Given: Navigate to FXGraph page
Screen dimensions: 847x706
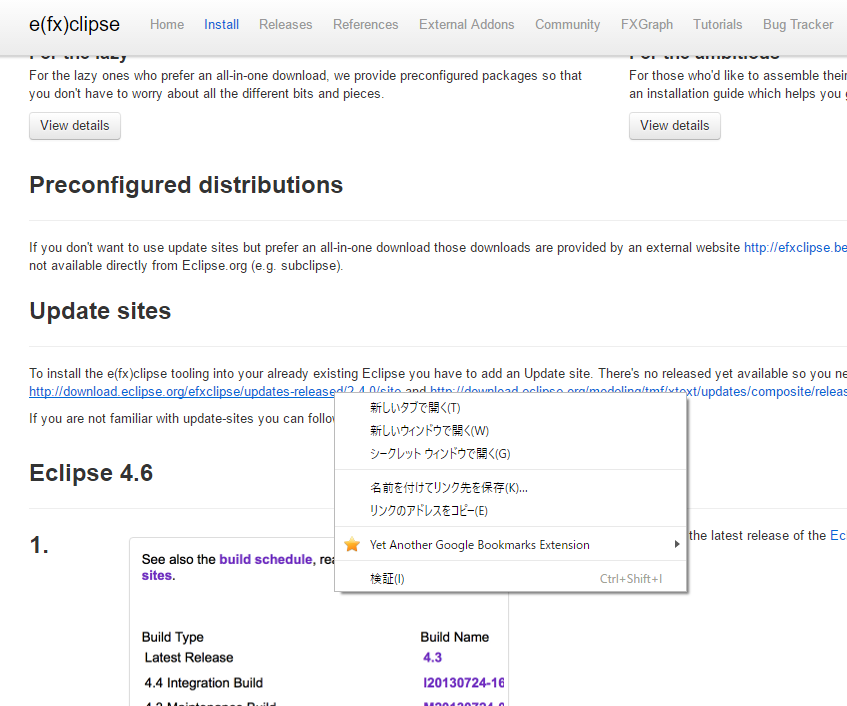Looking at the screenshot, I should tap(647, 25).
